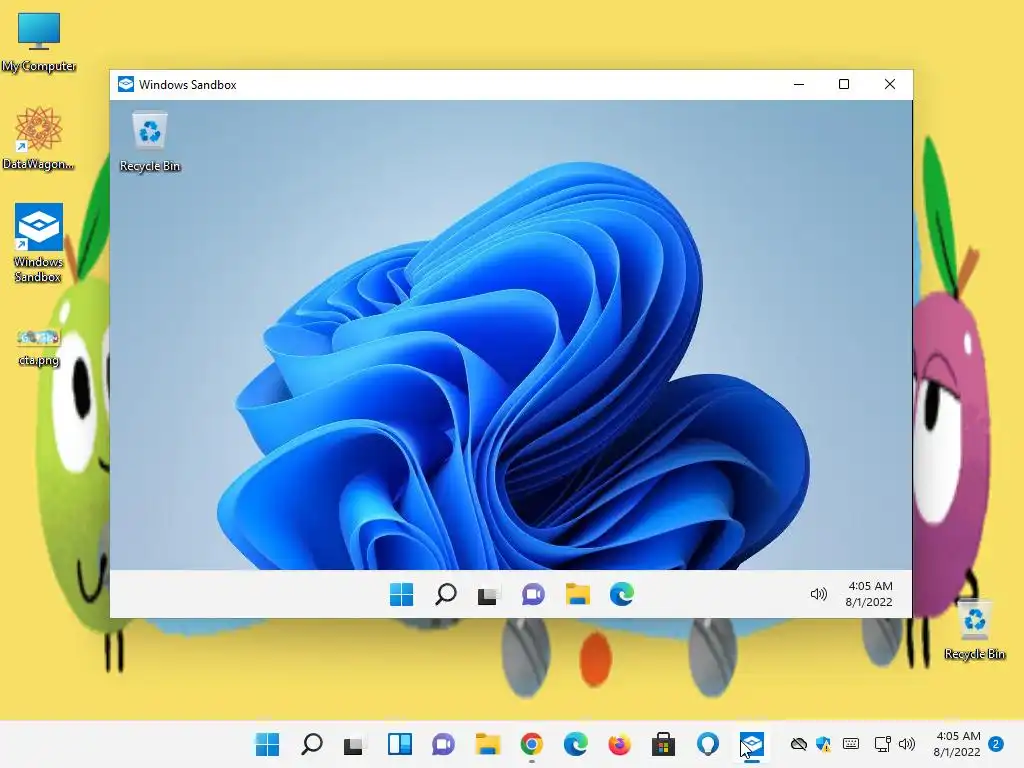The width and height of the screenshot is (1024, 768).
Task: Click the Windows Sandbox host taskbar button
Action: [751, 744]
